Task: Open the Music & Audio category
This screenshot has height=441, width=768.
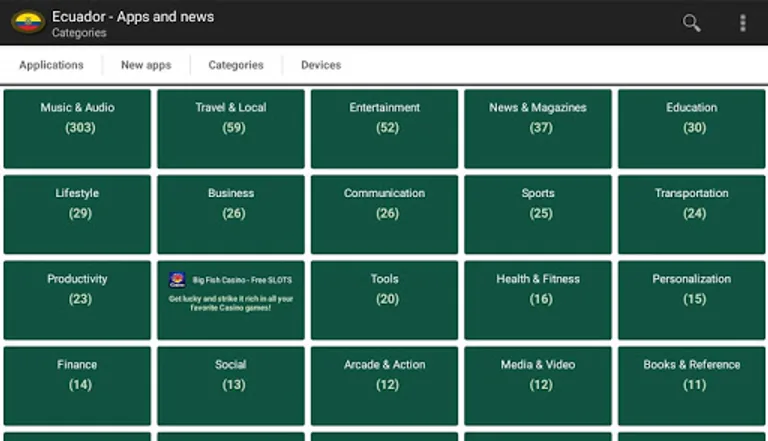Action: [77, 128]
